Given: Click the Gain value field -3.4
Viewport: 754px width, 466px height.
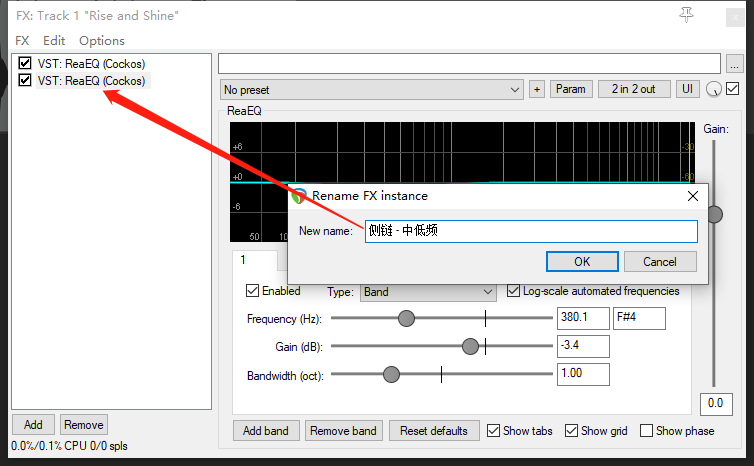Looking at the screenshot, I should click(x=583, y=346).
